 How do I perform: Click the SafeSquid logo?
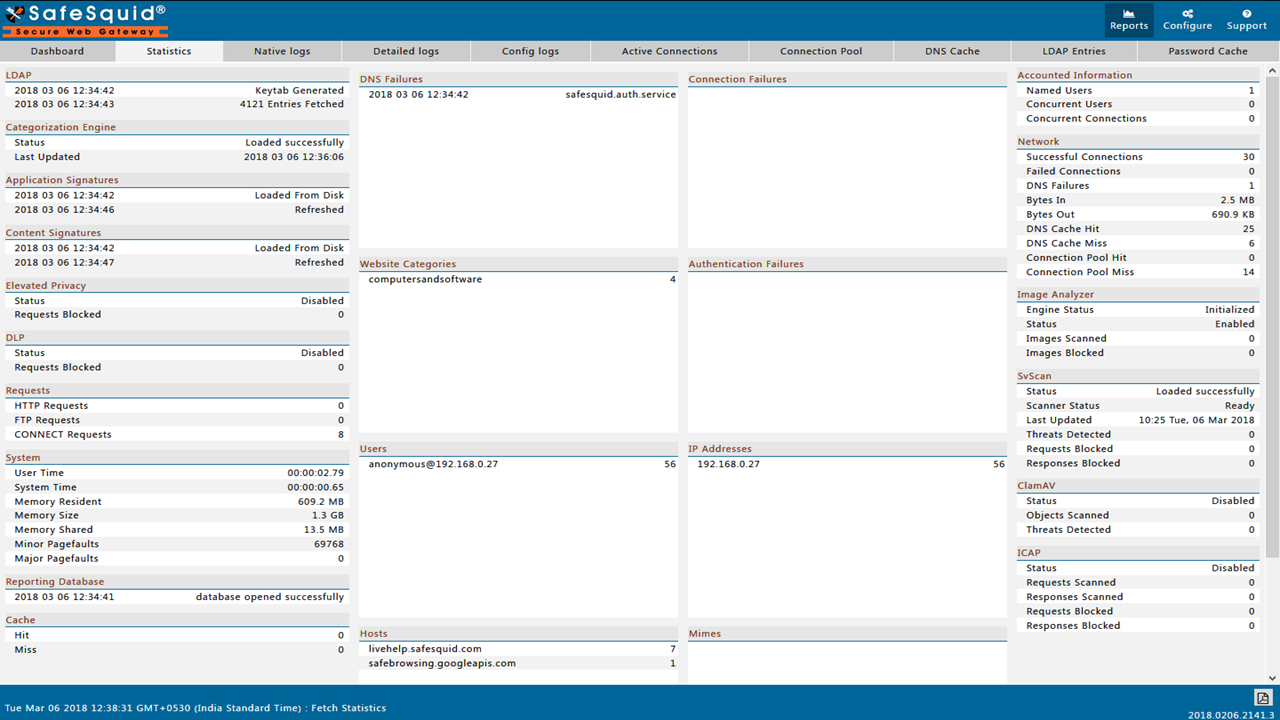coord(85,19)
